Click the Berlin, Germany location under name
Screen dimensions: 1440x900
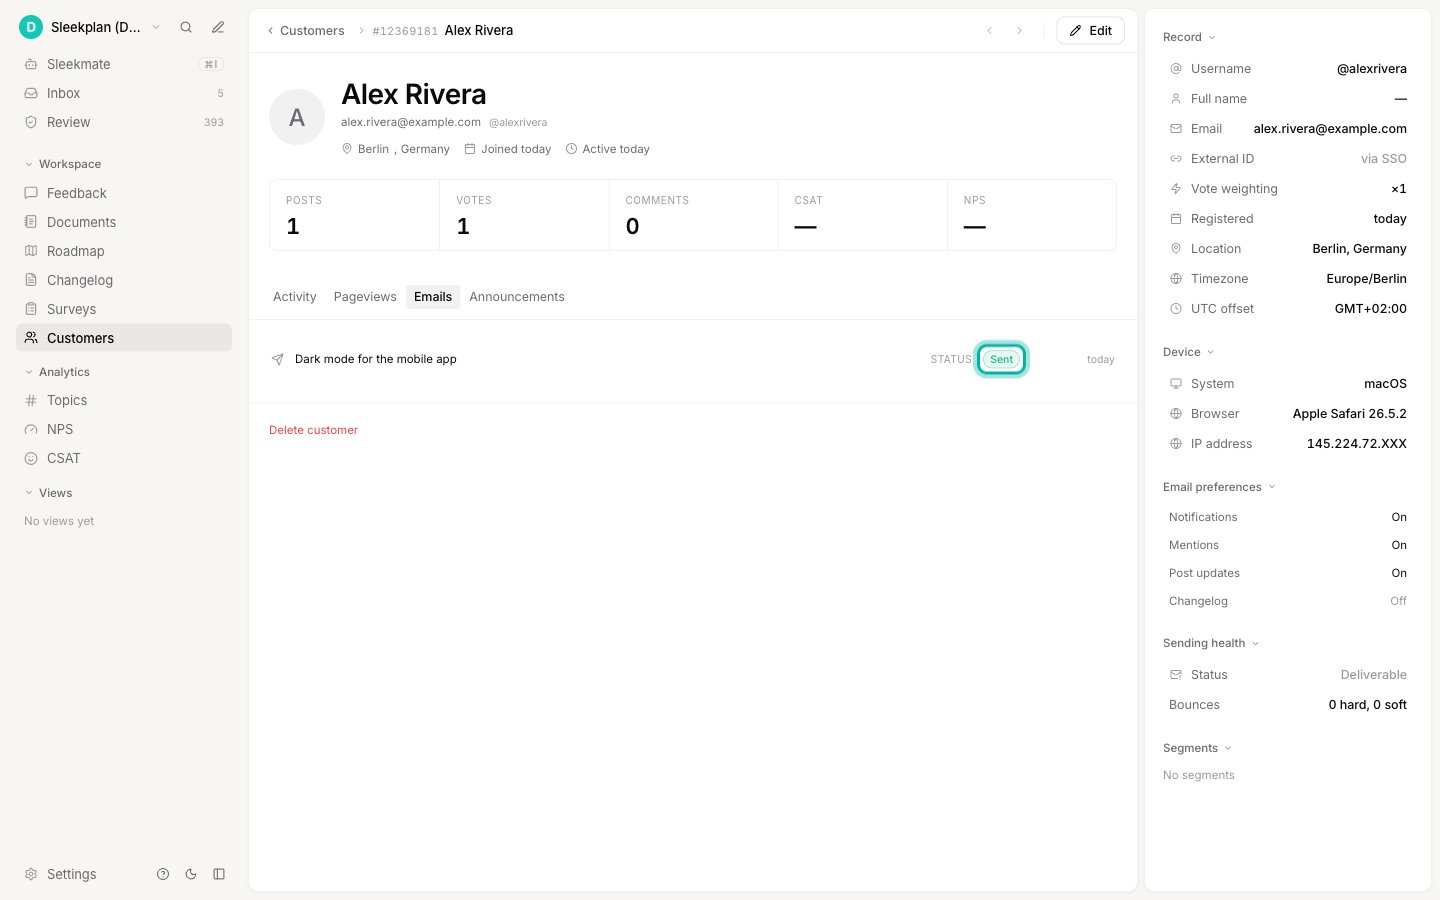click(396, 149)
